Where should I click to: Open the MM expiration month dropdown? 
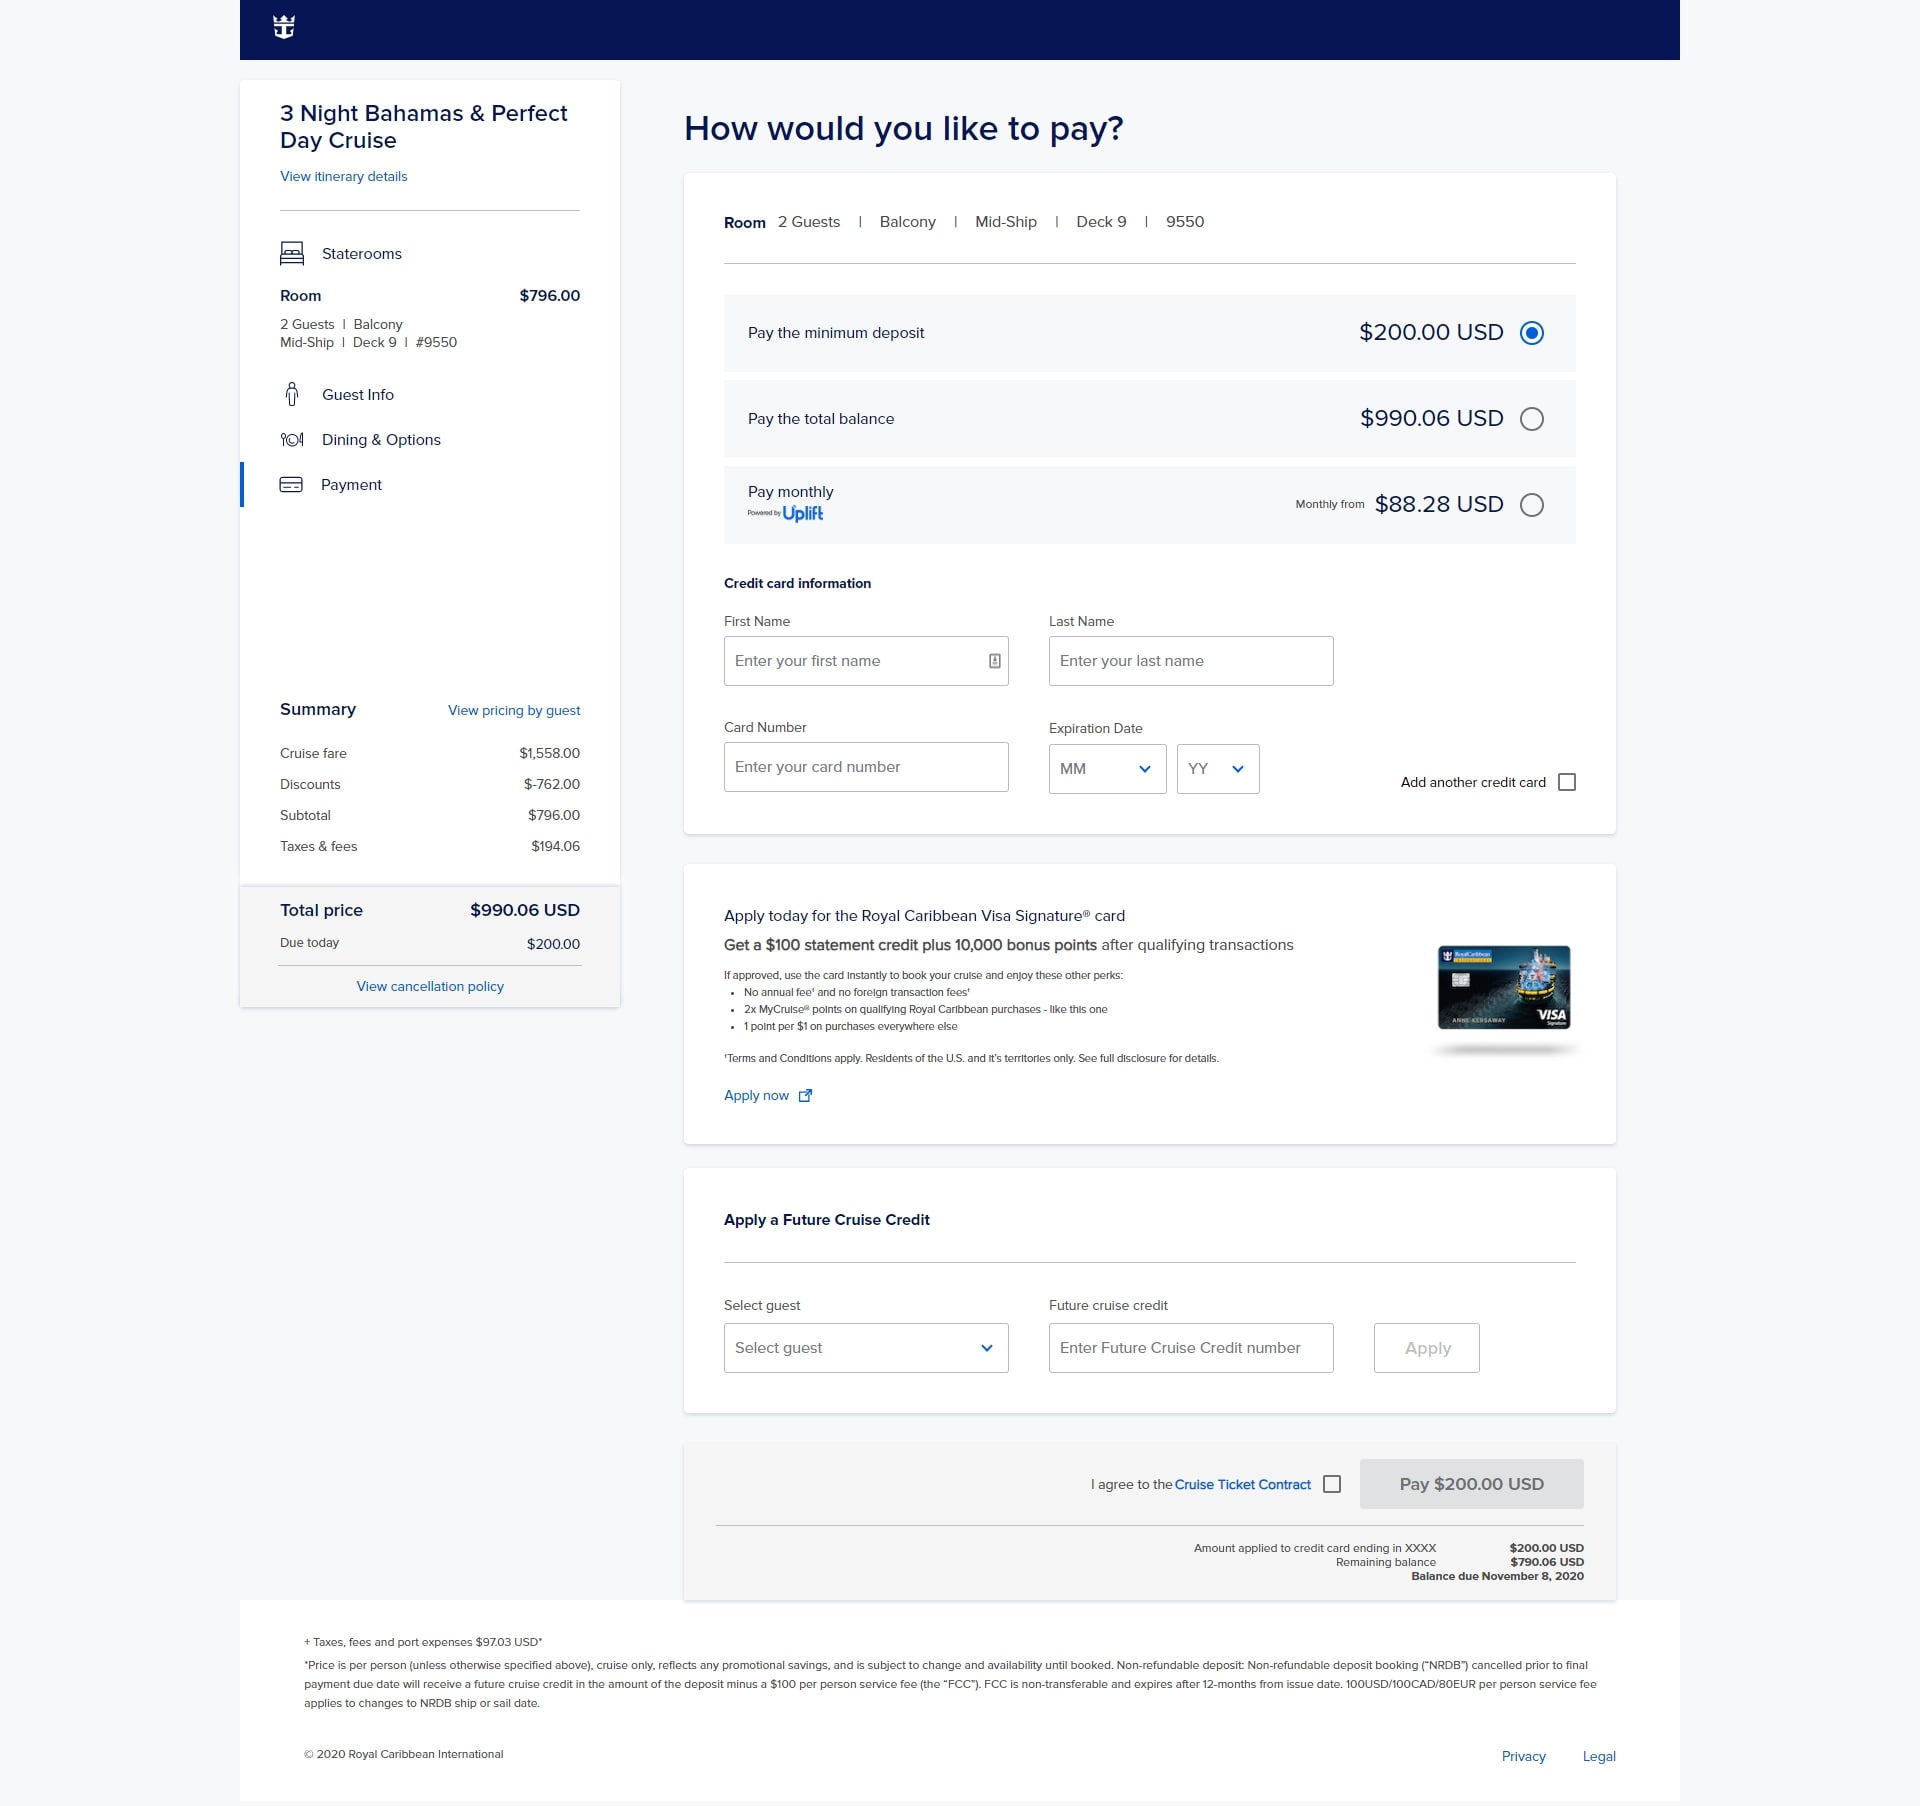[x=1107, y=769]
